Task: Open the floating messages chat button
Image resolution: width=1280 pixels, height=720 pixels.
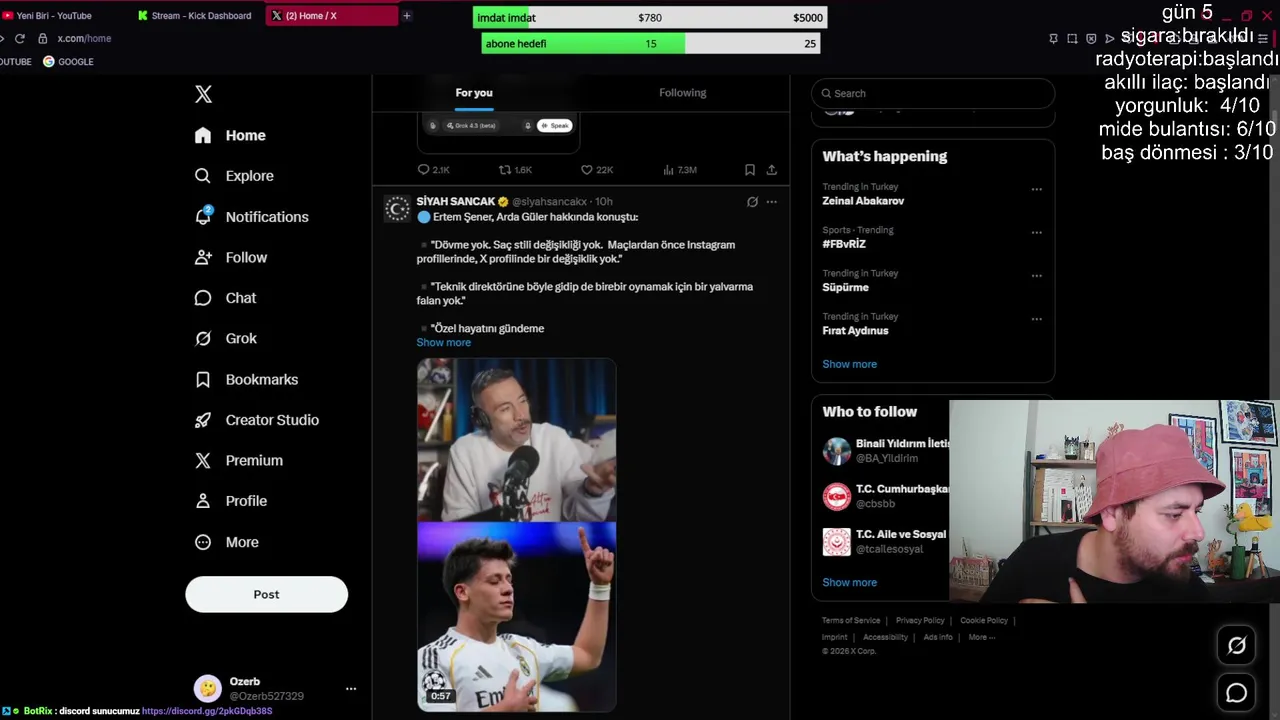Action: coord(1237,693)
